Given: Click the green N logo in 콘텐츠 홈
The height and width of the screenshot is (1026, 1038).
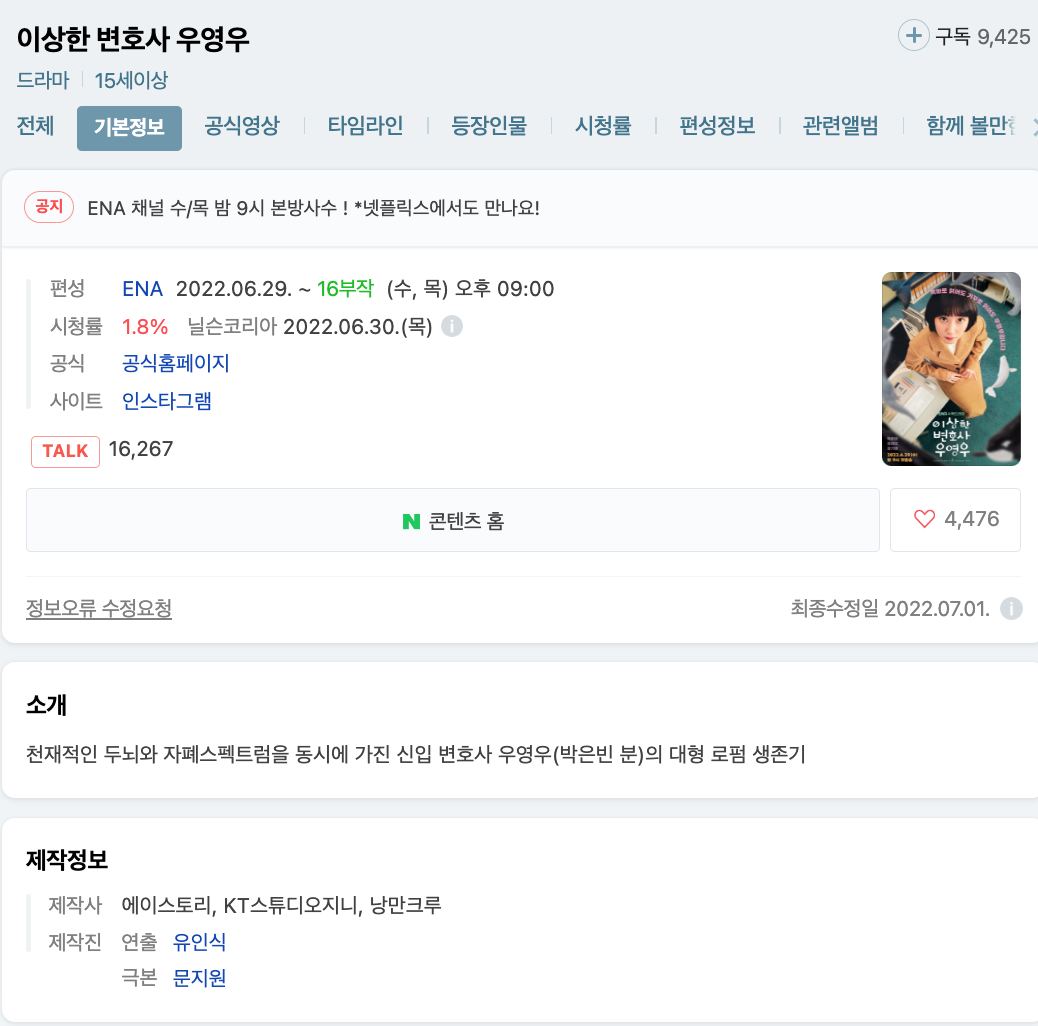Looking at the screenshot, I should 411,522.
